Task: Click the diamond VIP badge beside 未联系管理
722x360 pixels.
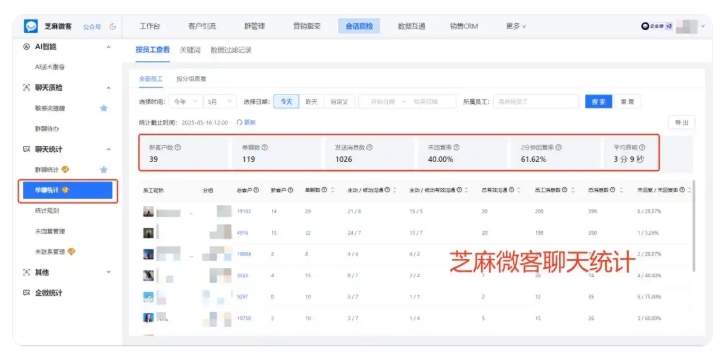Action: (71, 252)
